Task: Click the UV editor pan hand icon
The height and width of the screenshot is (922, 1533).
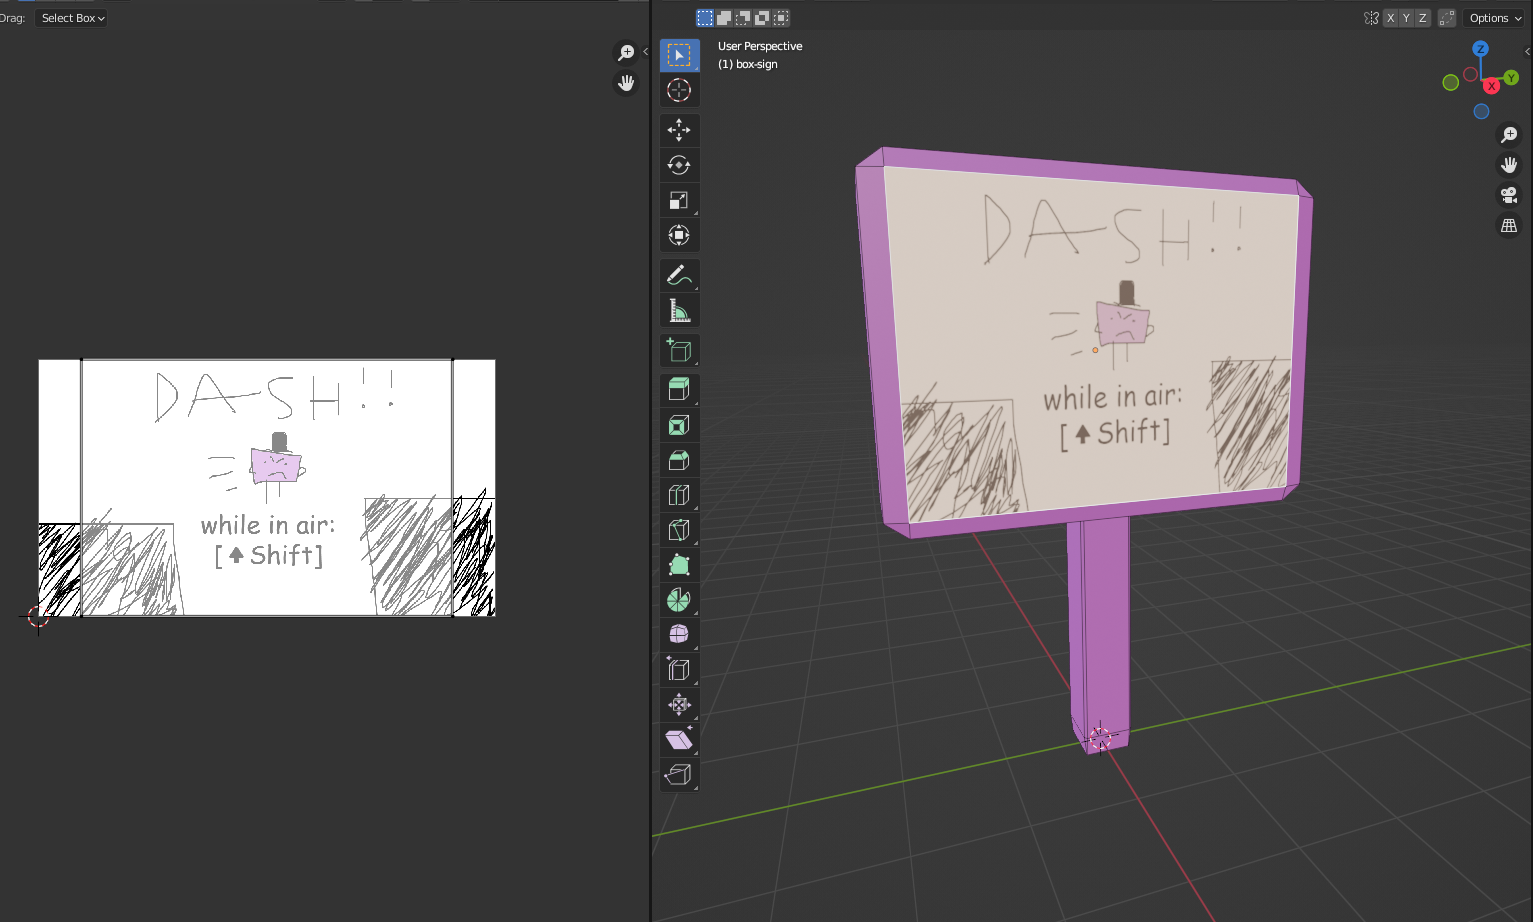Action: coord(626,83)
